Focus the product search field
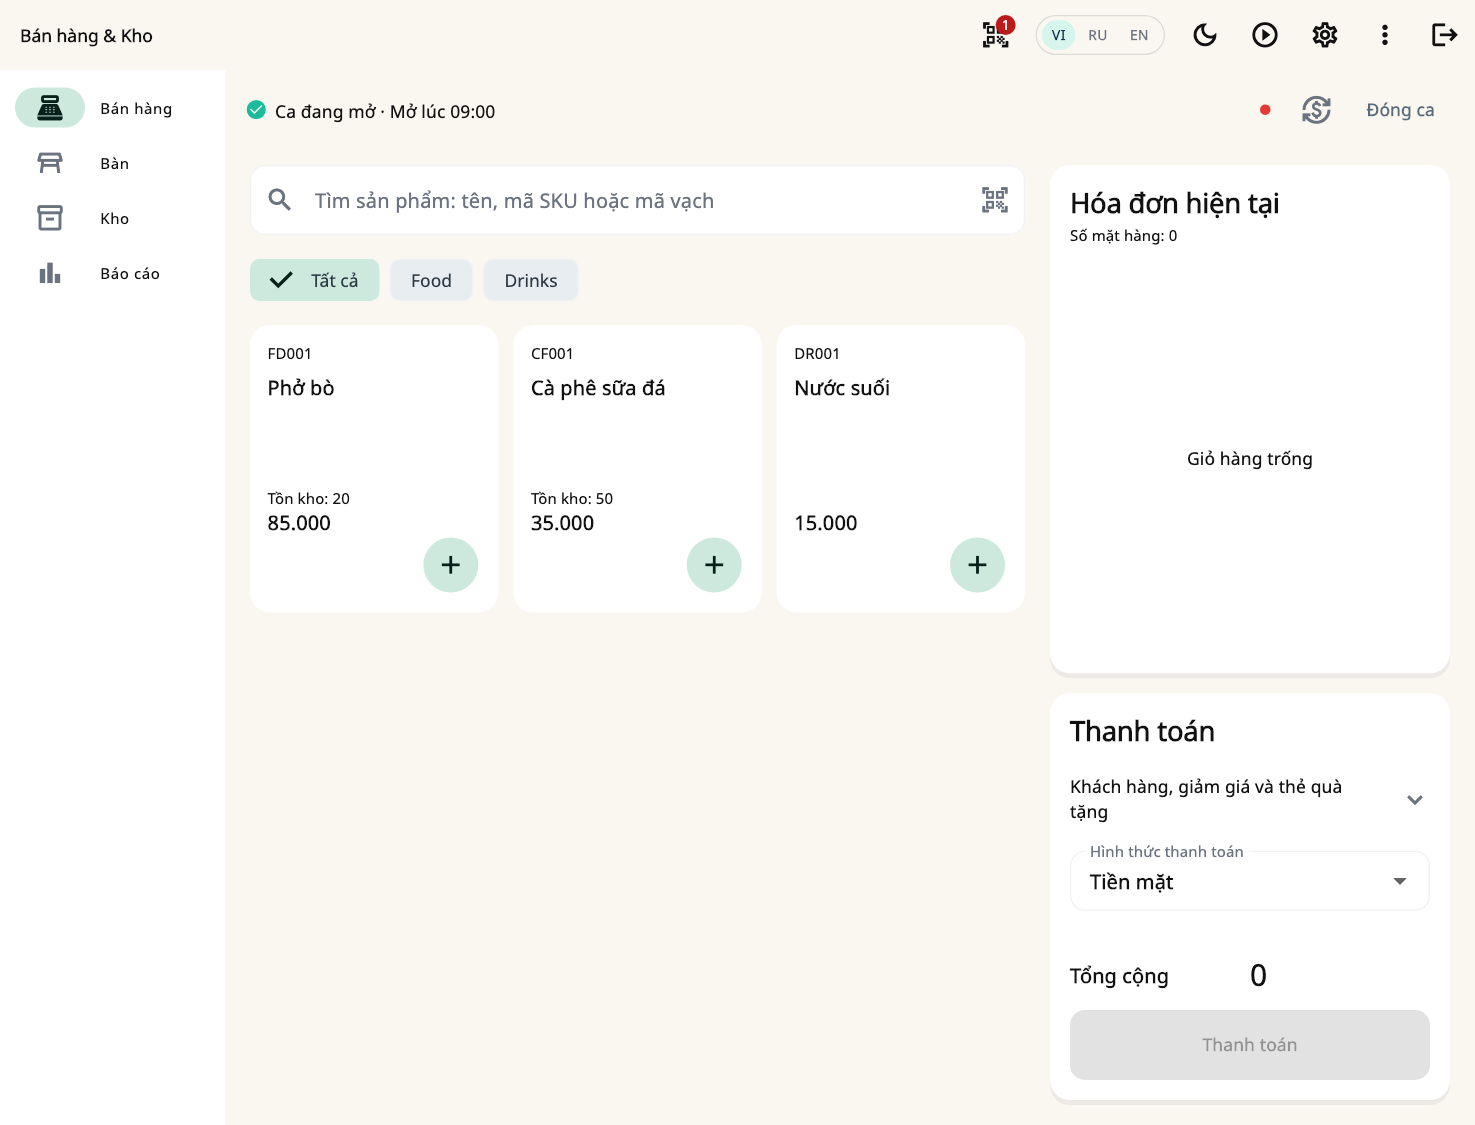The width and height of the screenshot is (1475, 1125). pyautogui.click(x=637, y=200)
